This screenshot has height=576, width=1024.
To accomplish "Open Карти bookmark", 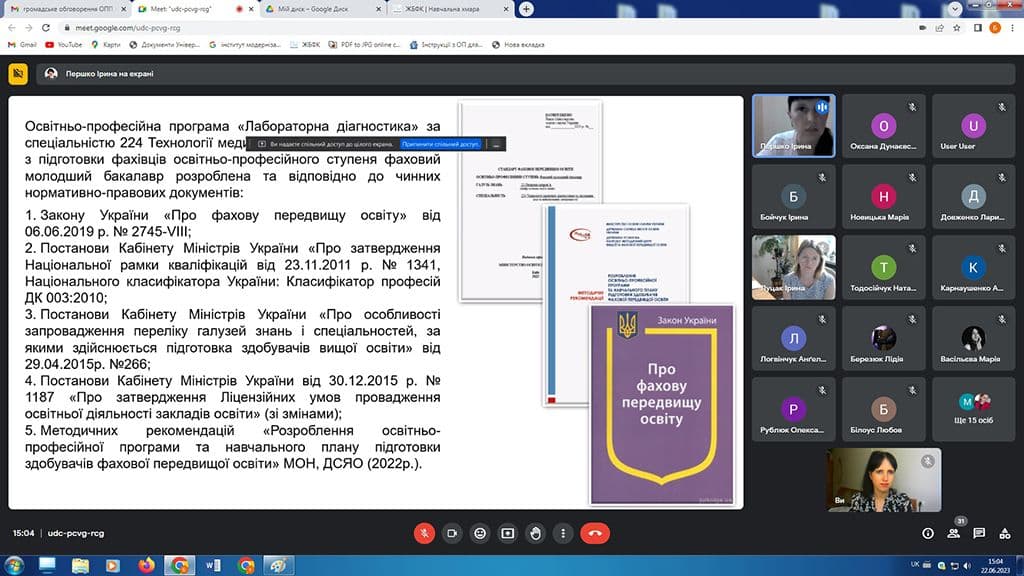I will coord(106,44).
